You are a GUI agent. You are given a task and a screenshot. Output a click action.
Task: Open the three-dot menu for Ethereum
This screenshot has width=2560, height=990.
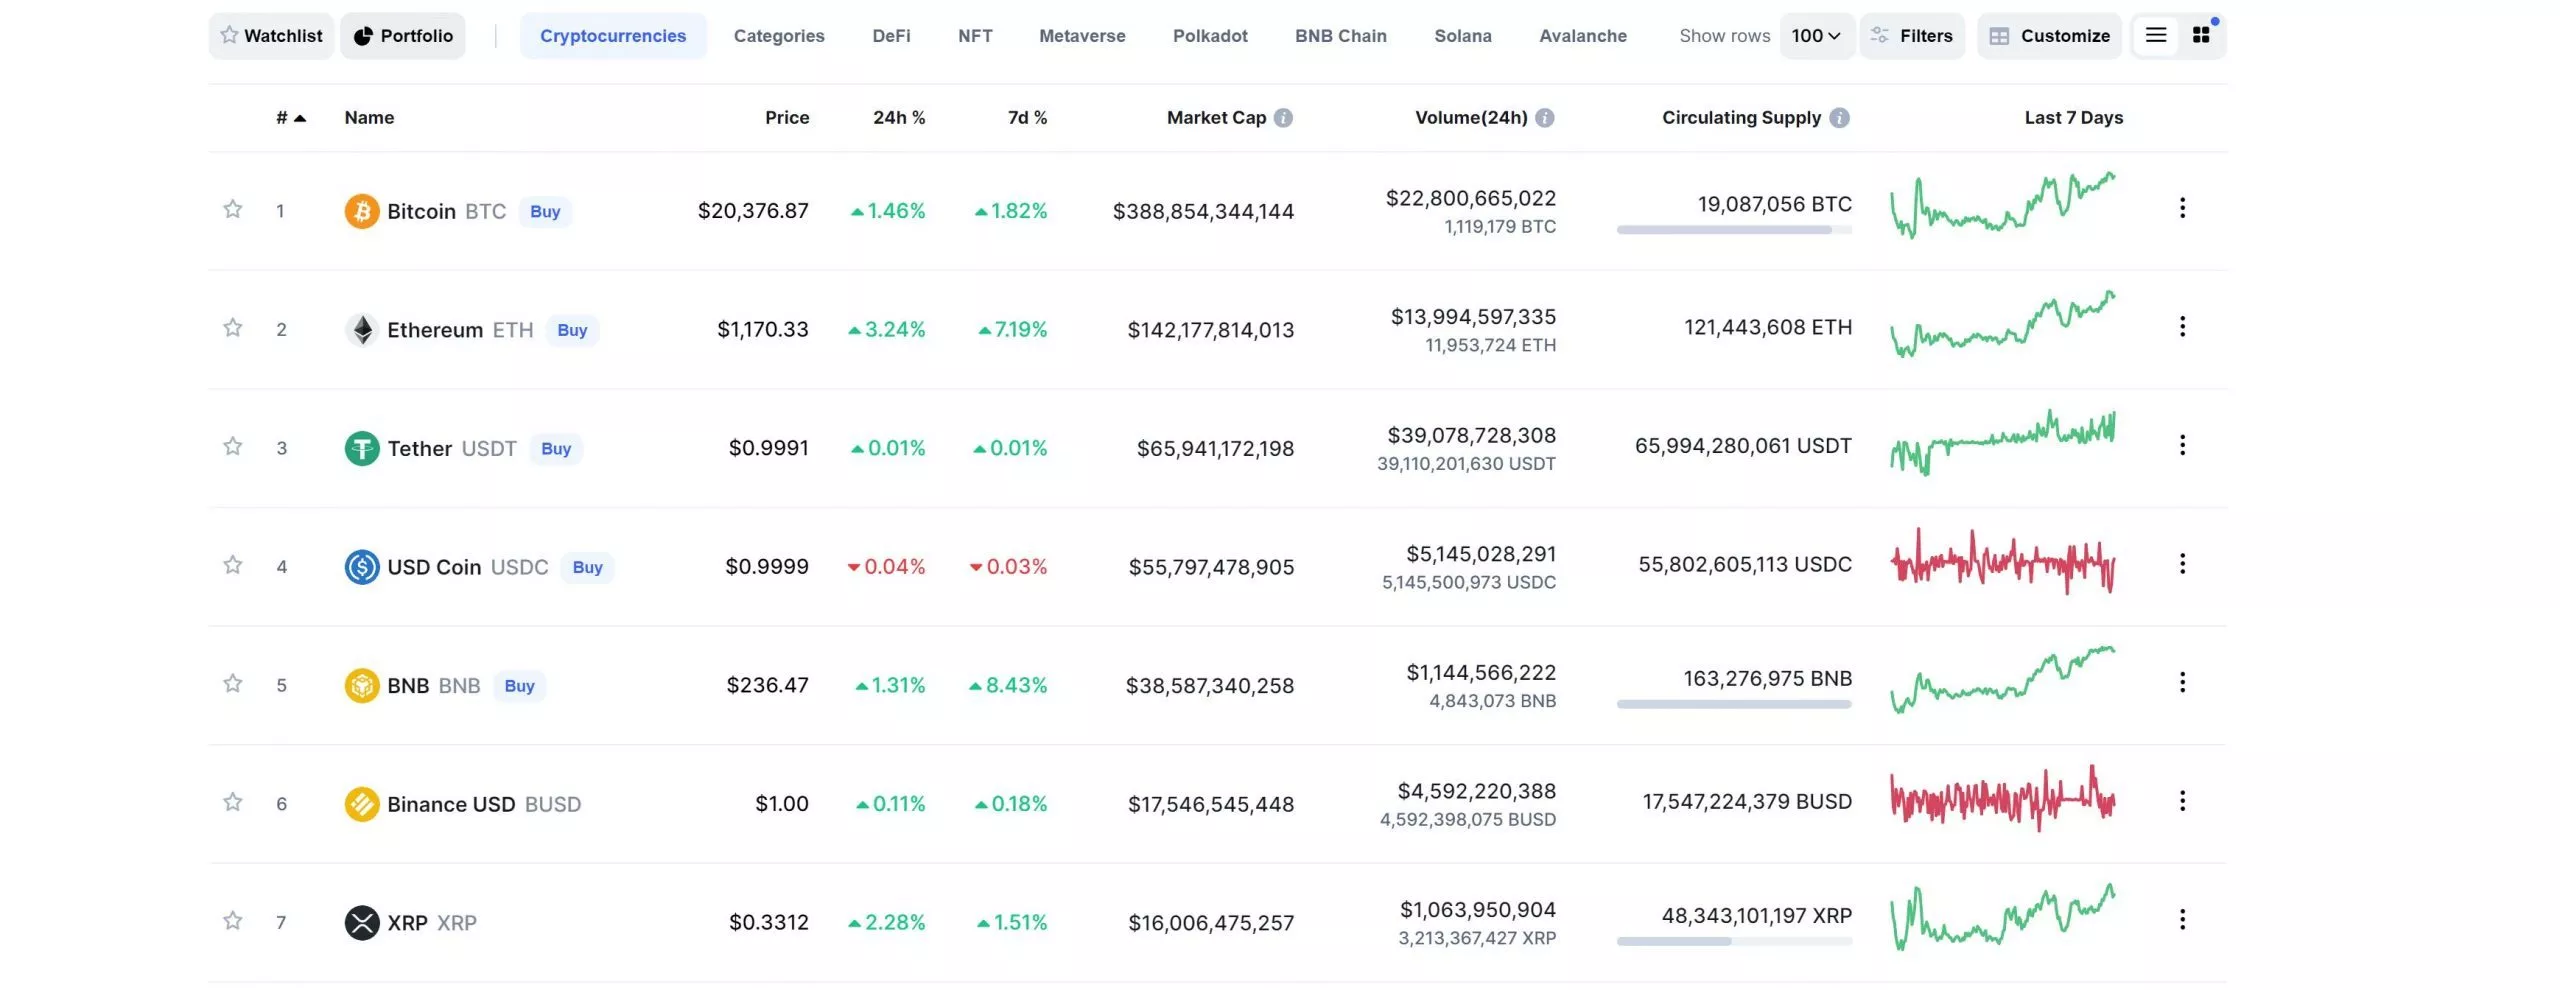[2182, 327]
